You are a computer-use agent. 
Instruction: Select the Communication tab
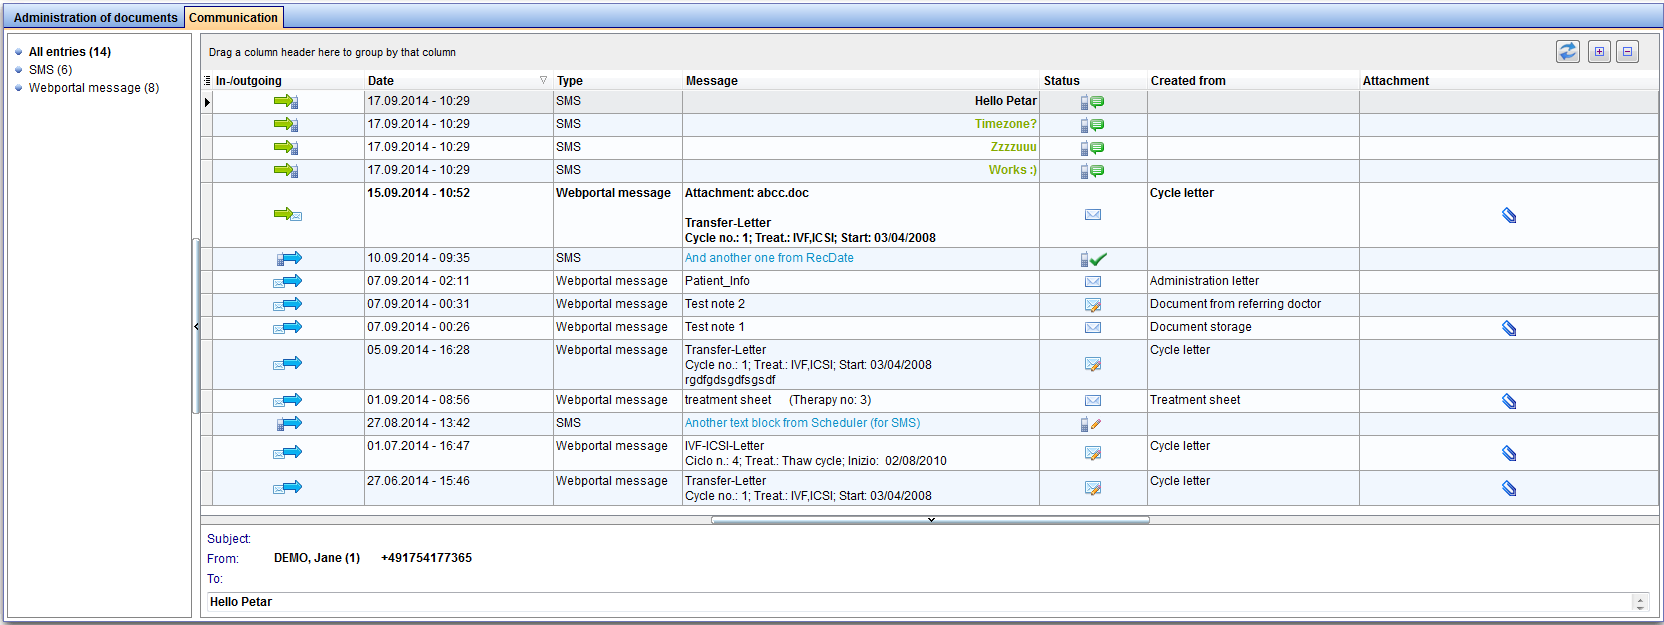coord(233,17)
